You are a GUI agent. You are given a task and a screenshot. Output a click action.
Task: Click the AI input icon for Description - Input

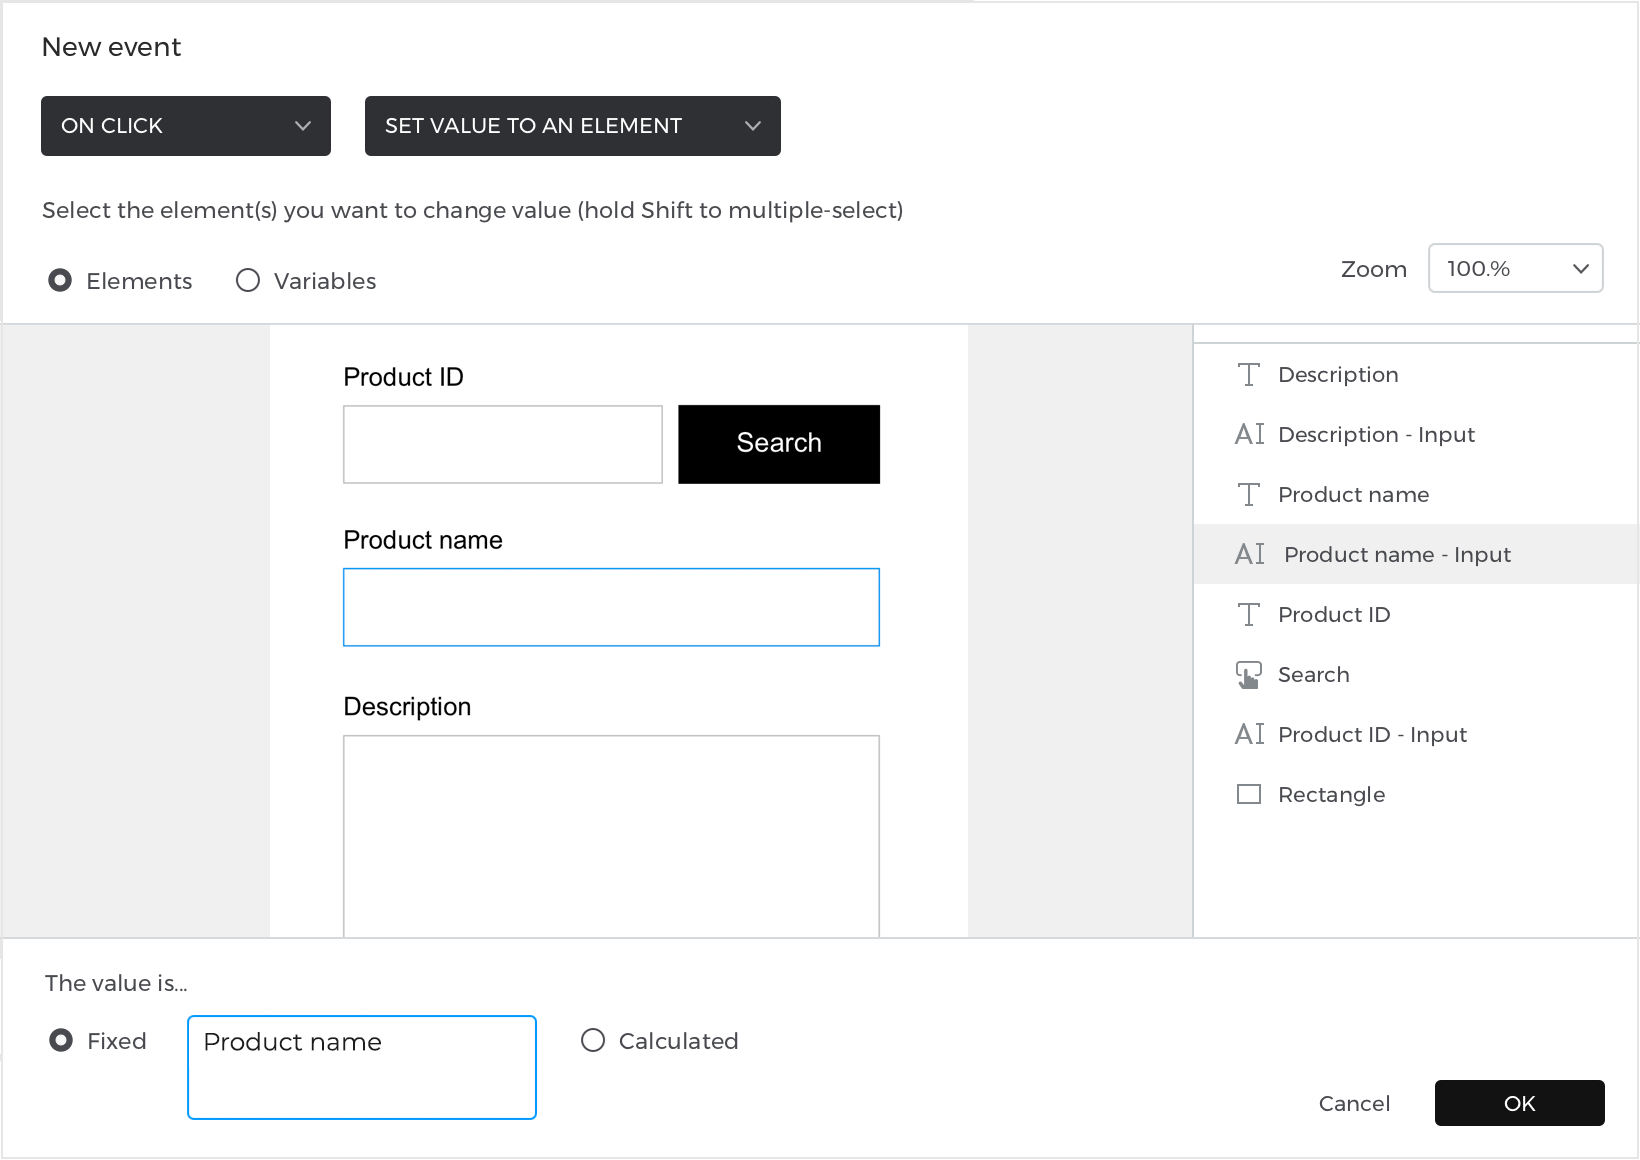1249,434
